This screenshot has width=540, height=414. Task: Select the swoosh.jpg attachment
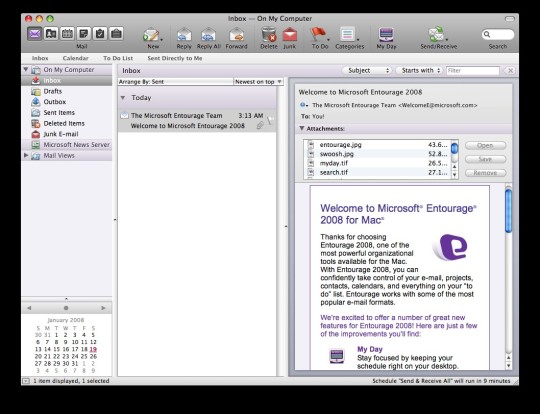377,154
